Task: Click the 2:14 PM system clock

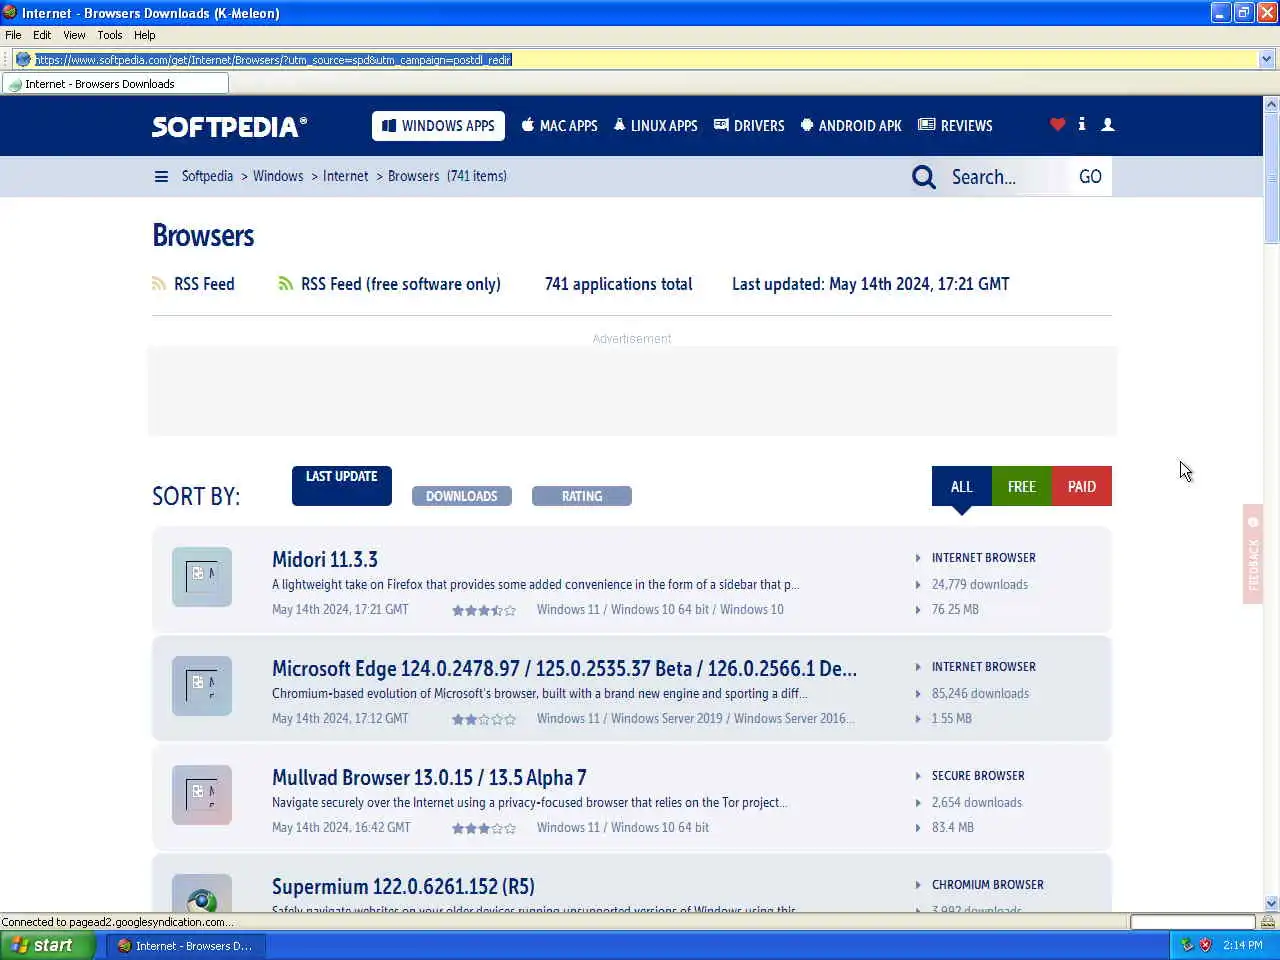Action: click(x=1243, y=945)
